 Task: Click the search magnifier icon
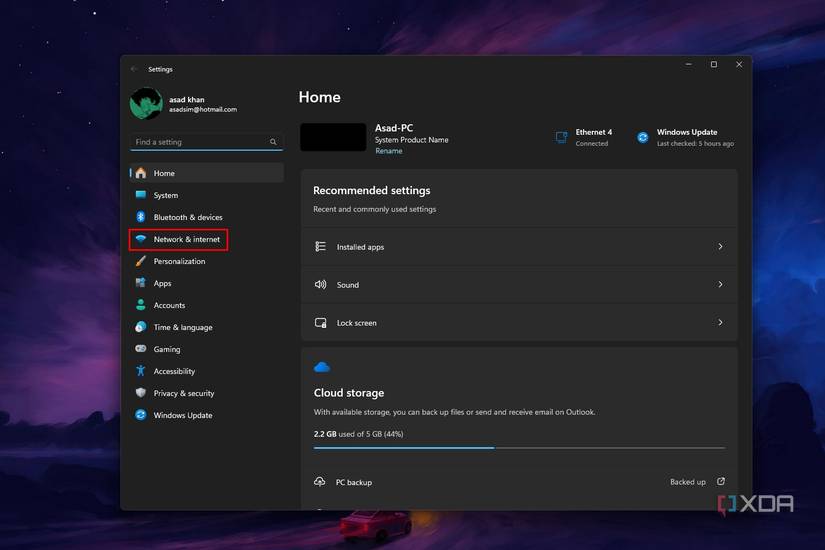pyautogui.click(x=273, y=142)
